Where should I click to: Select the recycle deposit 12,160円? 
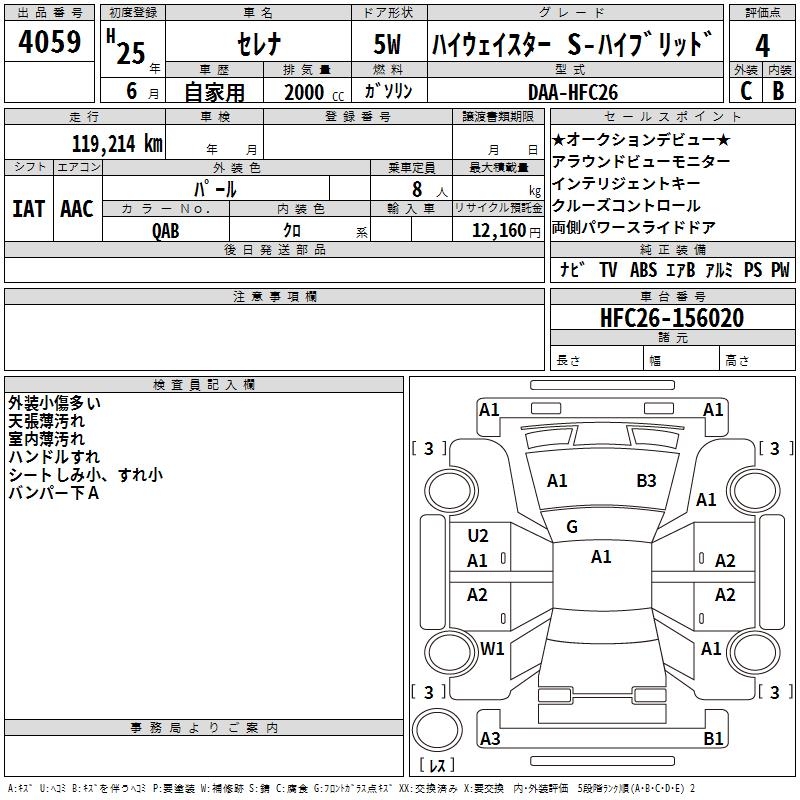(506, 231)
